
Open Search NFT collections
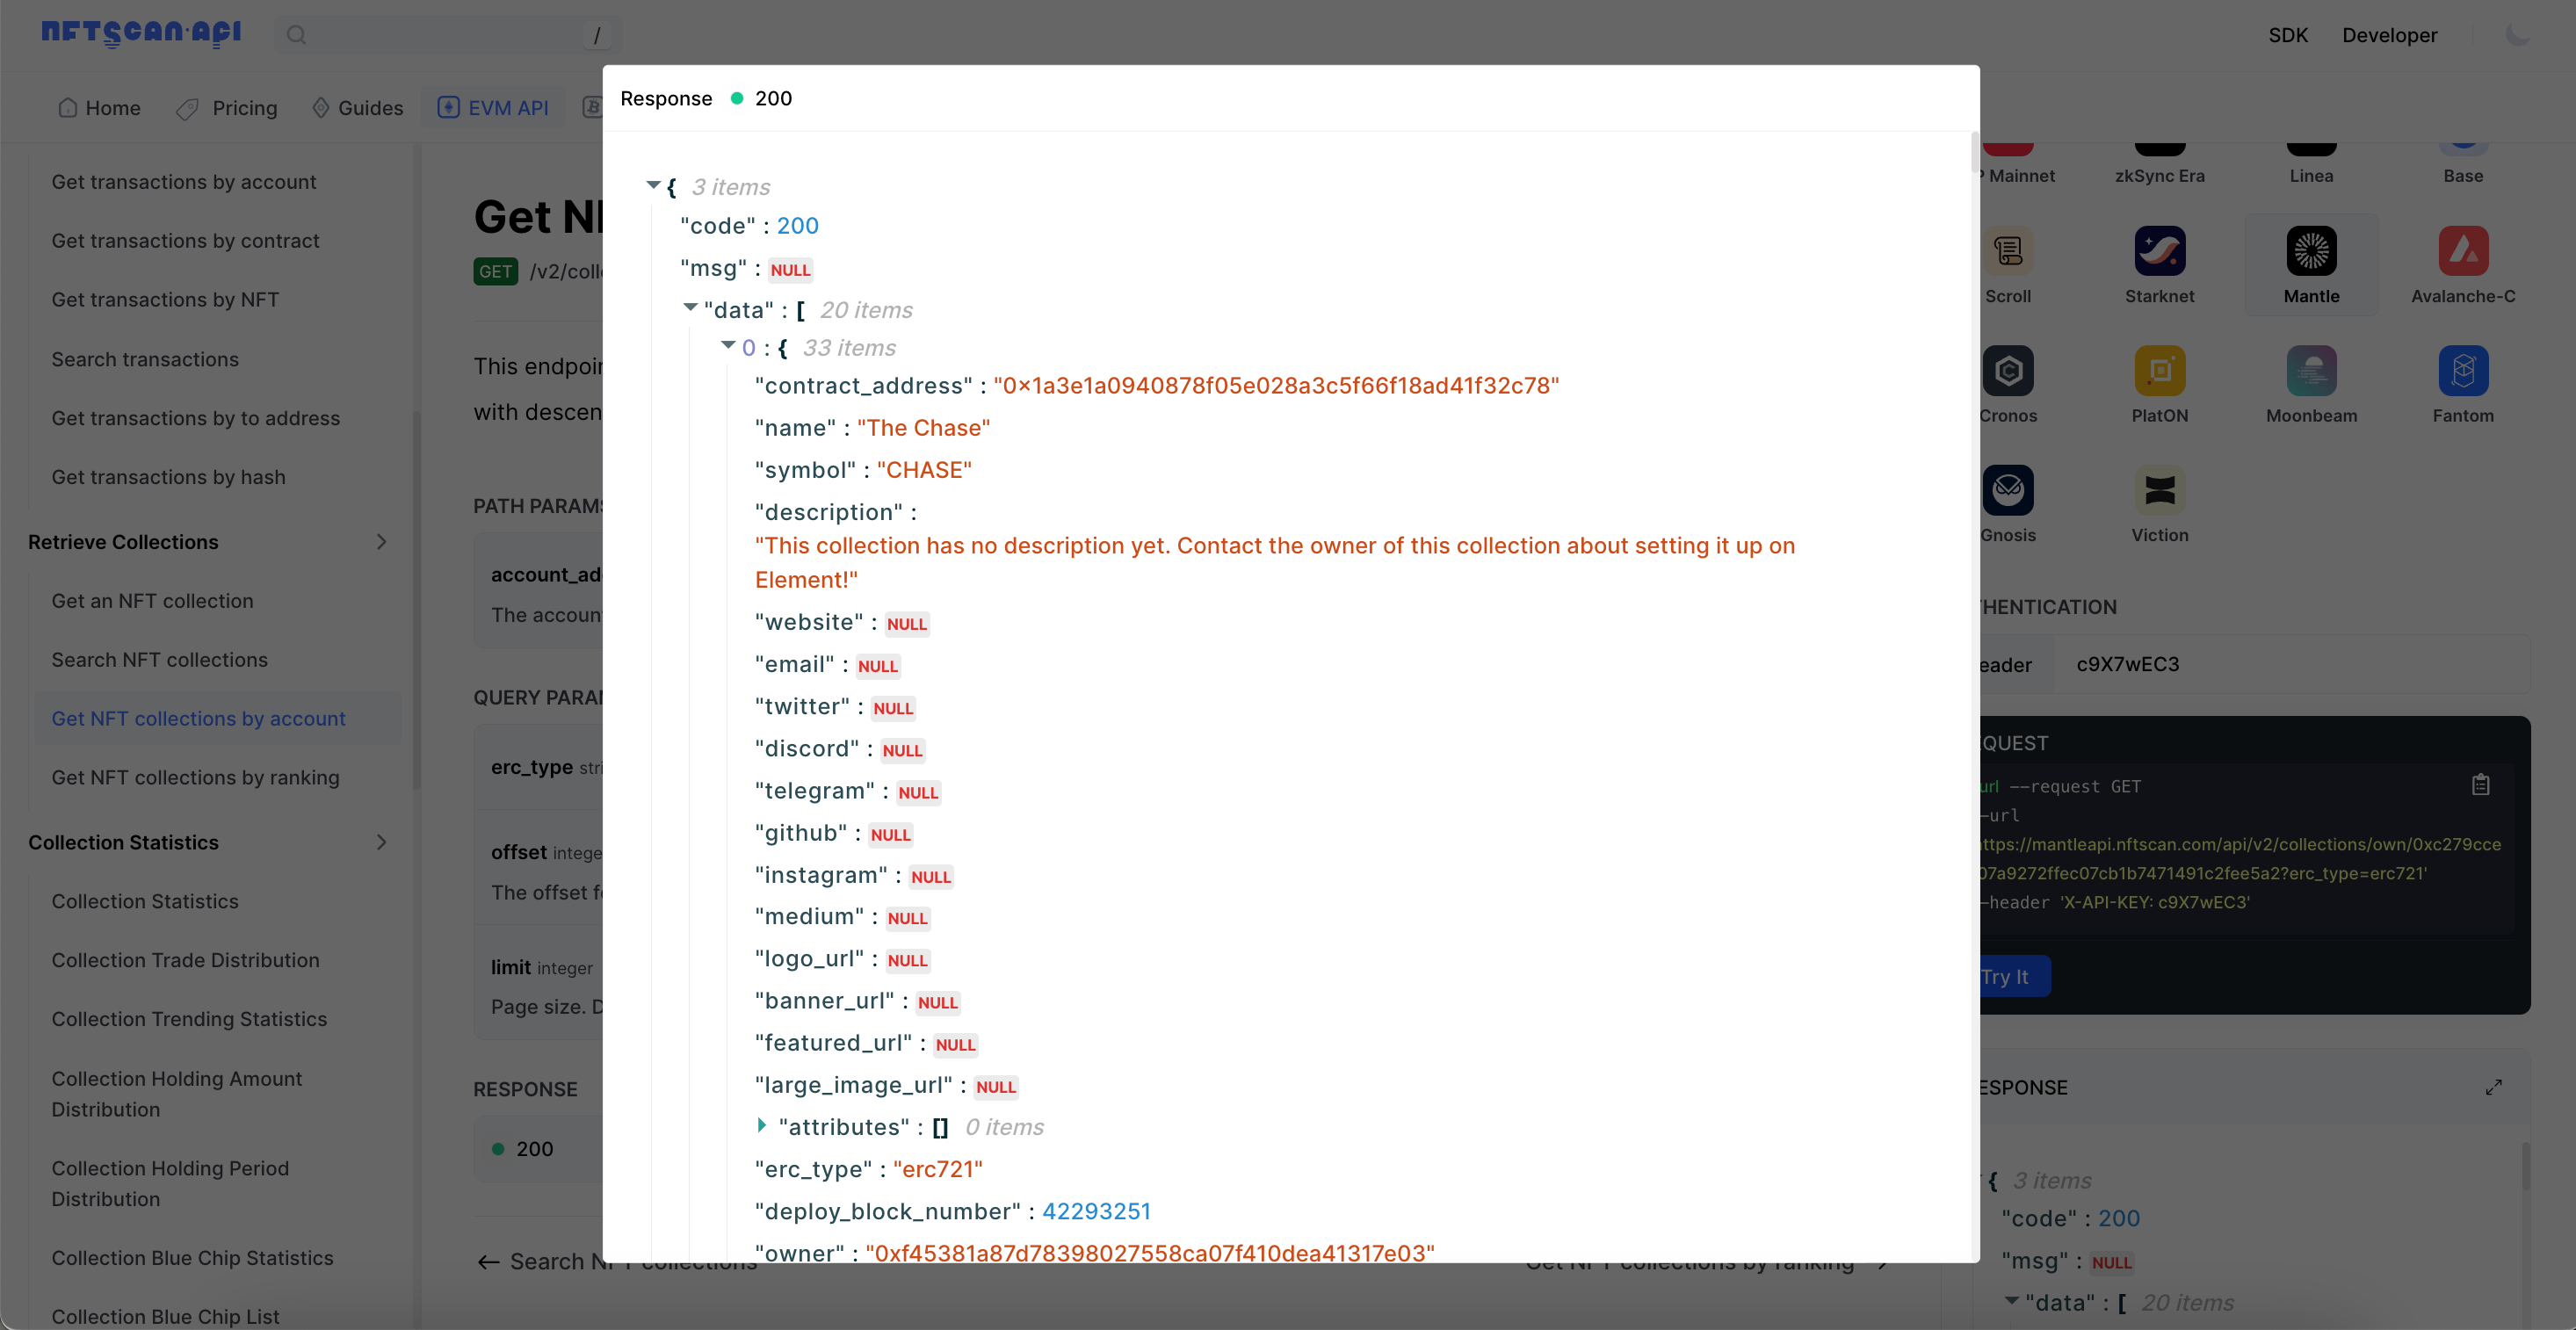pos(159,660)
